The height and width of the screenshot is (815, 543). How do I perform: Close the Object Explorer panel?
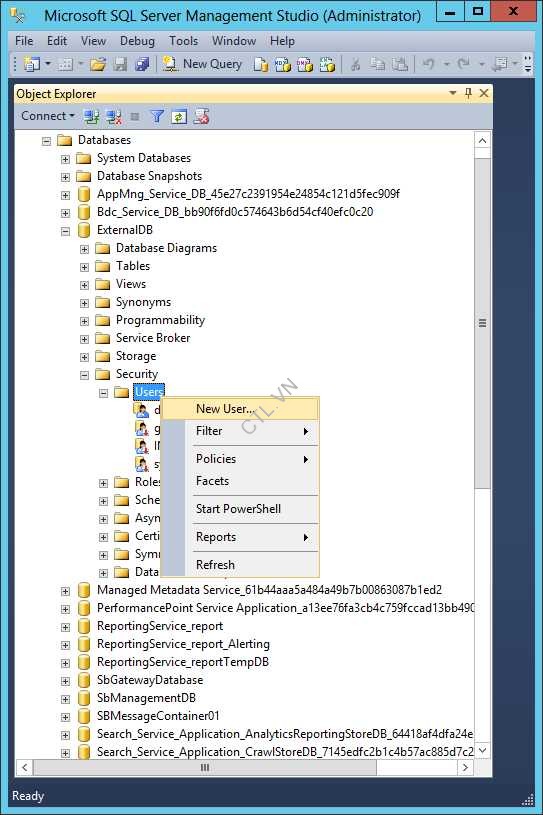[484, 93]
